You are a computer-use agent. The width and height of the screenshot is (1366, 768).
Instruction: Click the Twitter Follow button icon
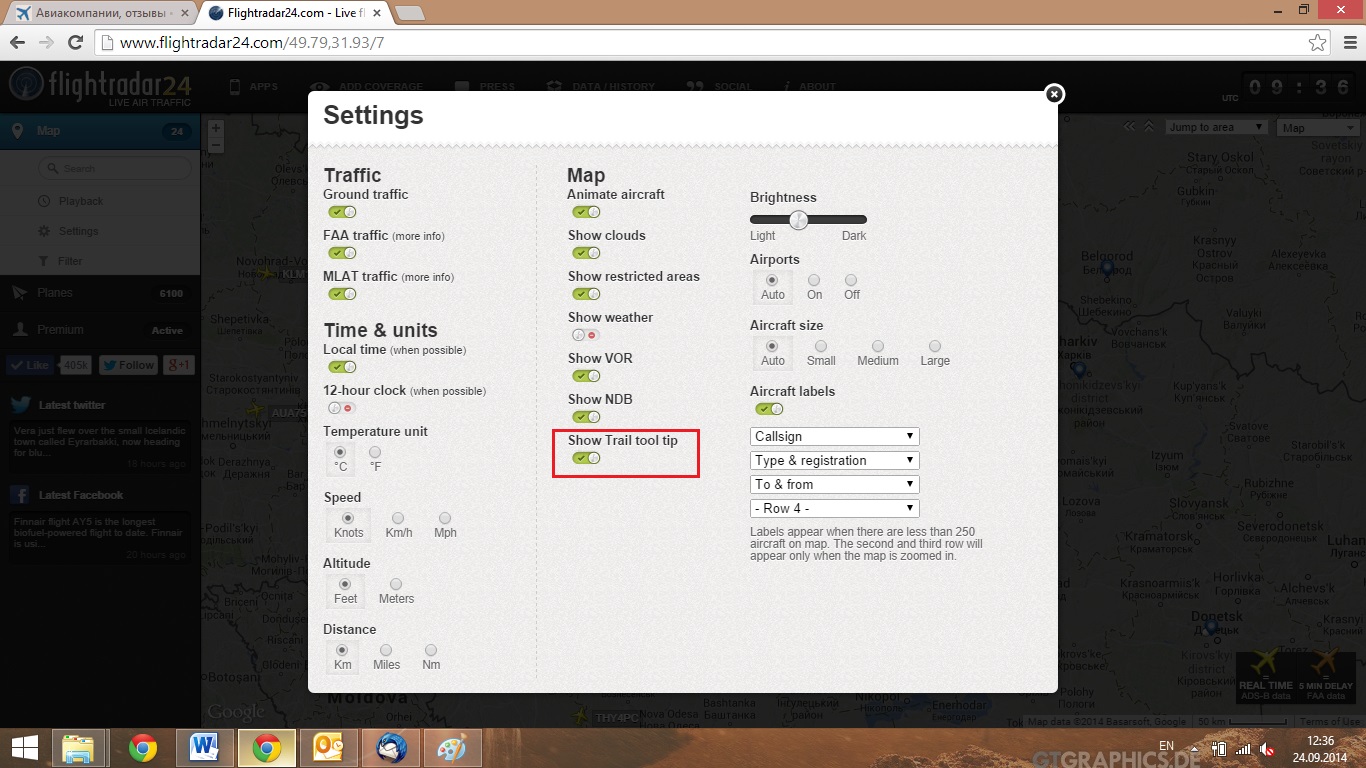click(128, 365)
